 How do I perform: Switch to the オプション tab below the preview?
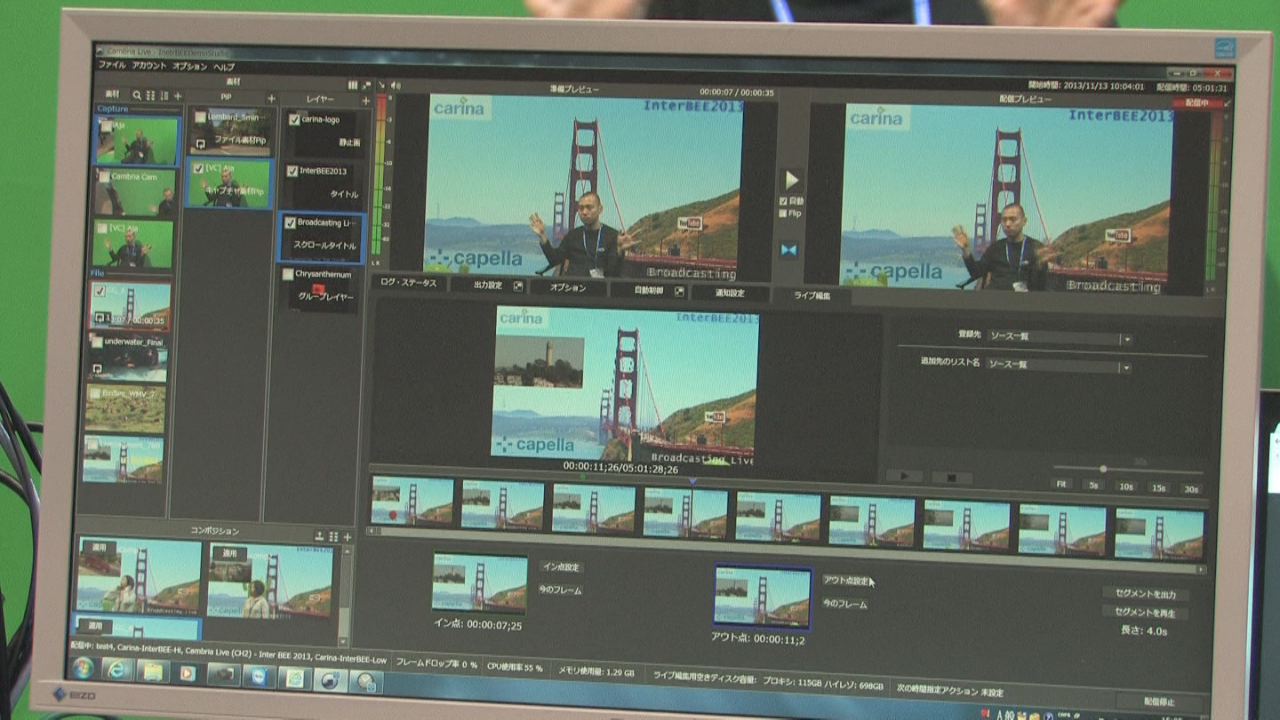point(568,287)
